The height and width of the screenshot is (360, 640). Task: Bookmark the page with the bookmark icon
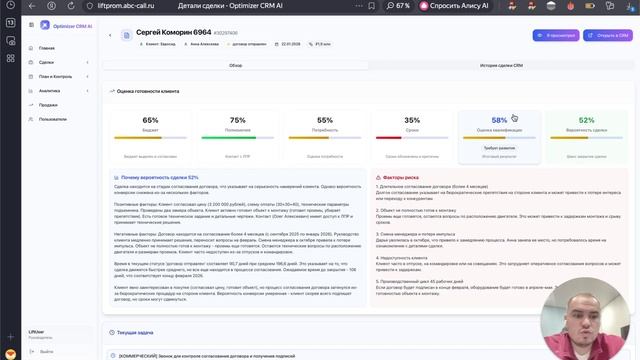371,6
